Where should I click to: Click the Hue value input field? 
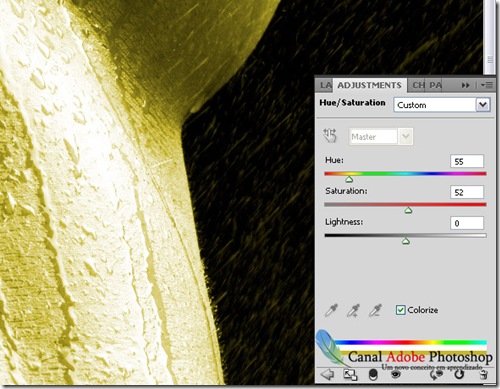pyautogui.click(x=467, y=161)
